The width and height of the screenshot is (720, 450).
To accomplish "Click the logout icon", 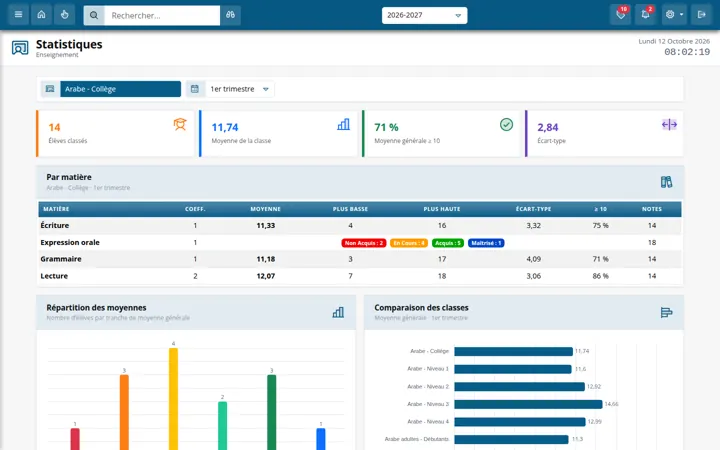I will [x=702, y=15].
